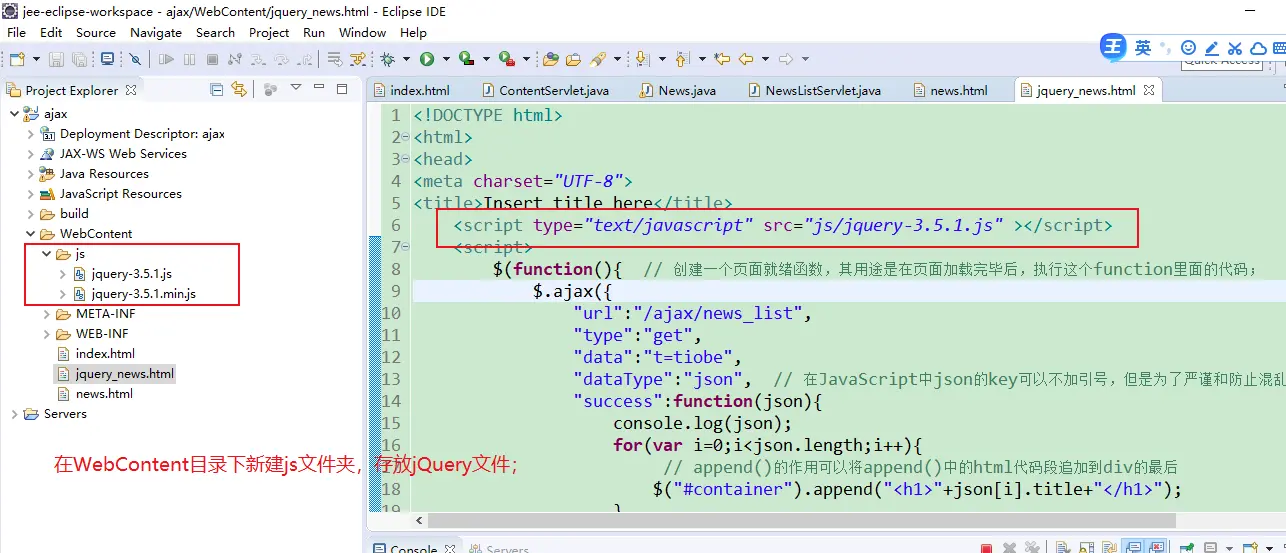
Task: Open the Navigate menu
Action: pyautogui.click(x=155, y=32)
